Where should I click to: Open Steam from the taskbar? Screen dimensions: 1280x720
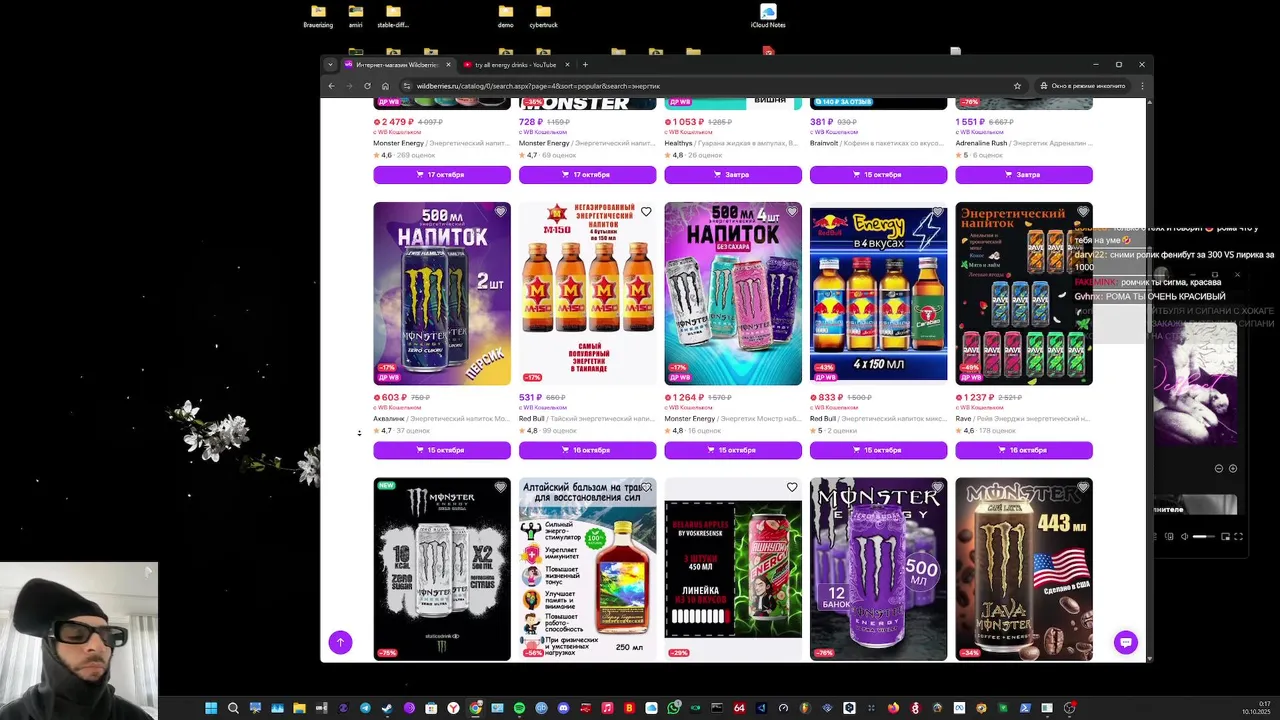point(387,708)
